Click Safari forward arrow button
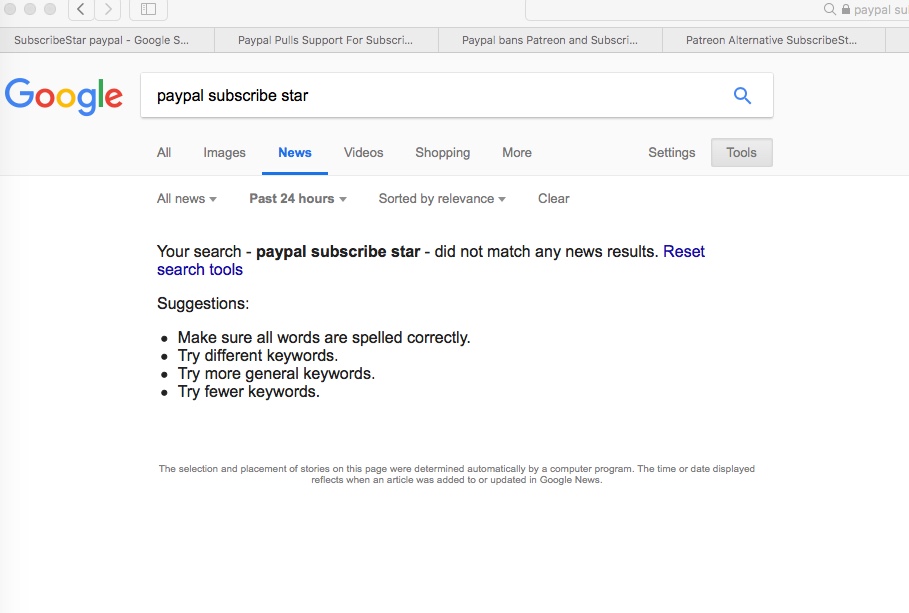The image size is (909, 613). 107,10
